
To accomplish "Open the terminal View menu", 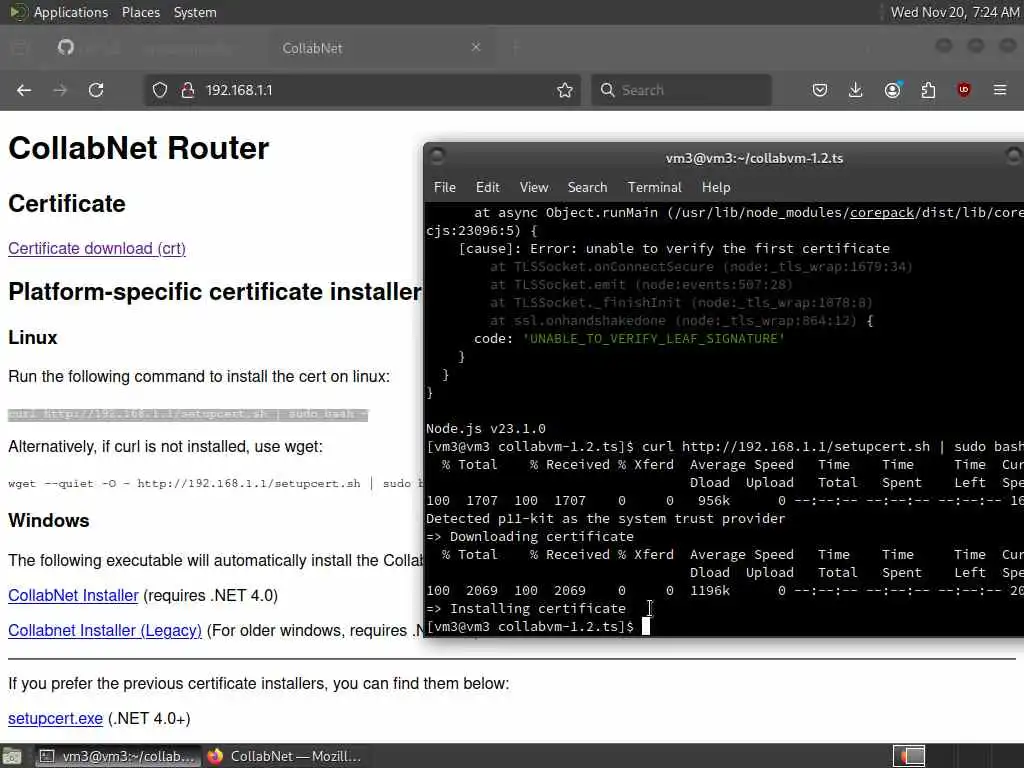I will point(534,187).
